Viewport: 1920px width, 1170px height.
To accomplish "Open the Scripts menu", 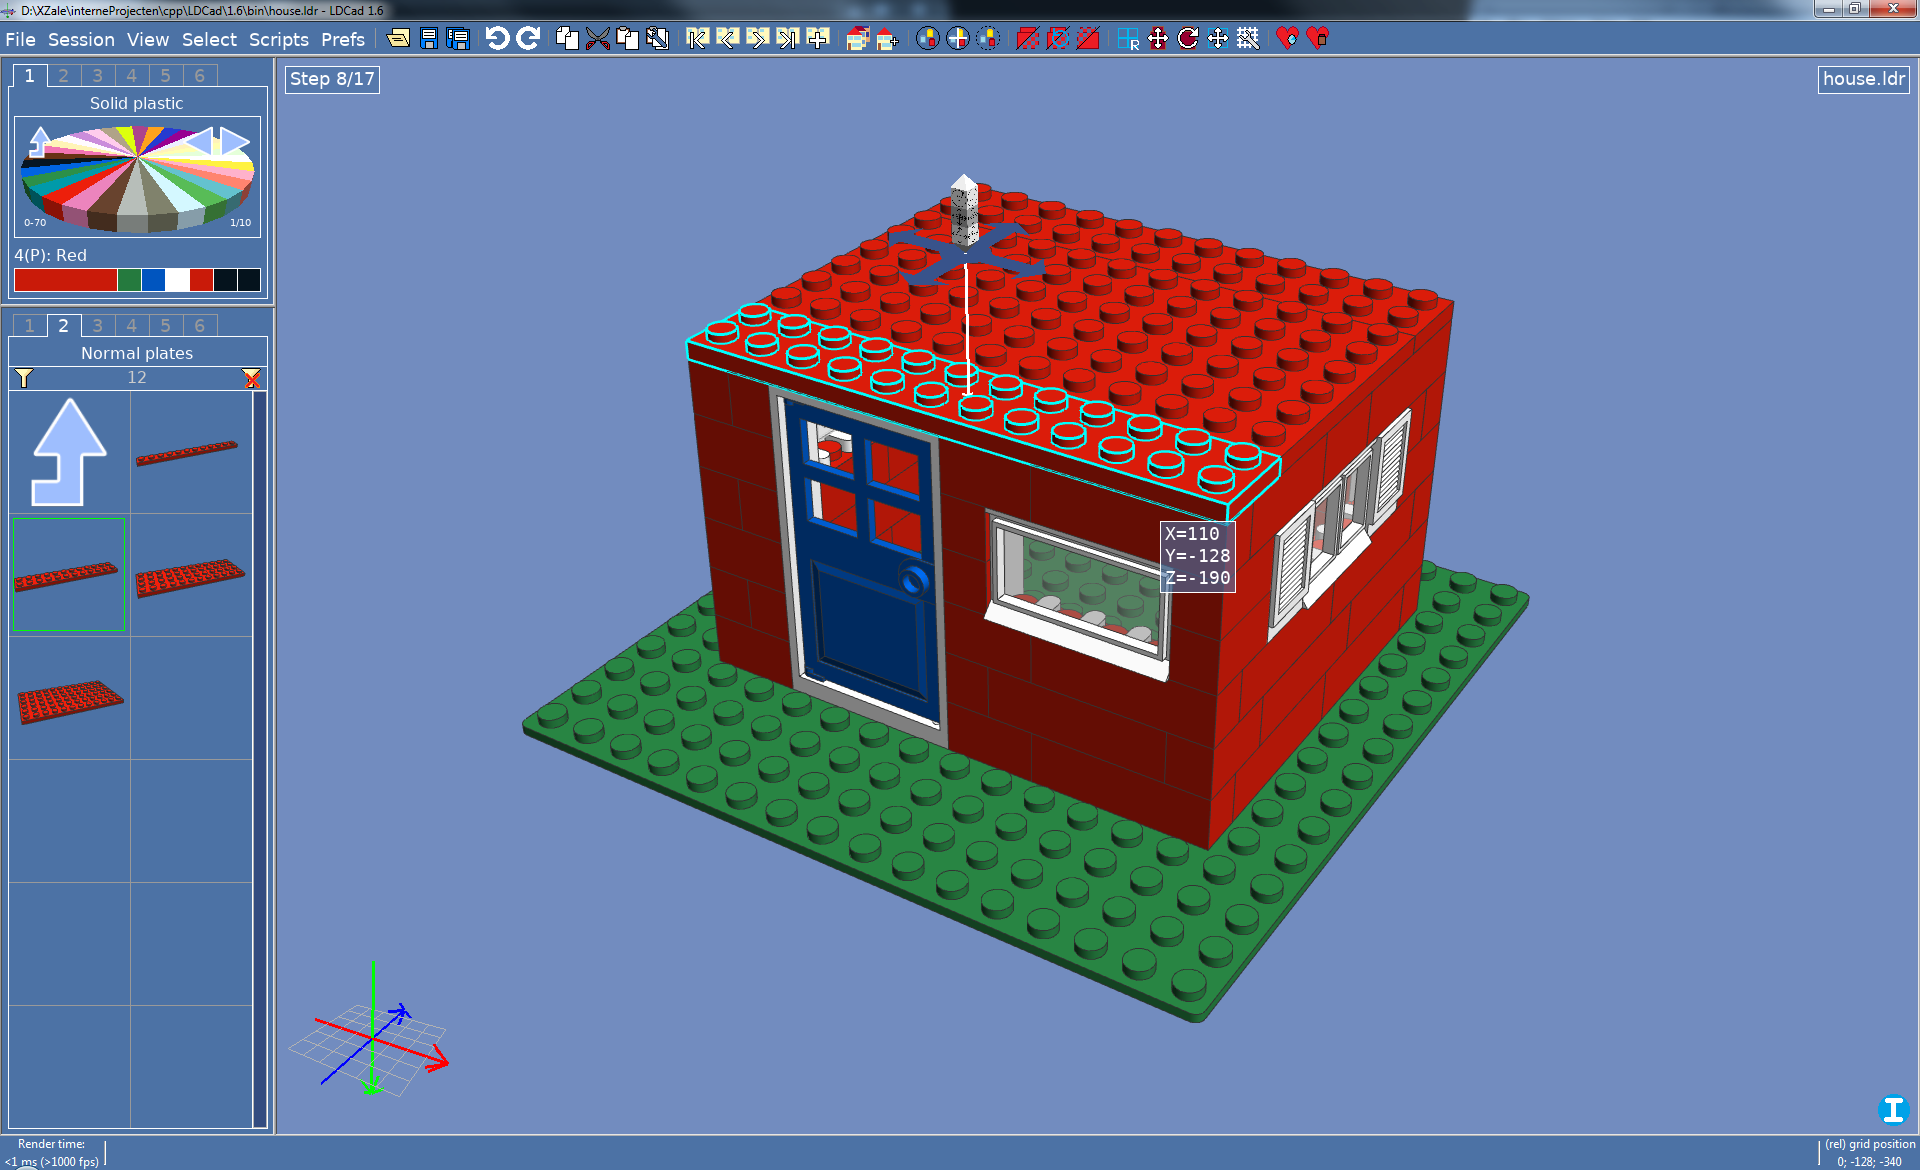I will tap(278, 40).
